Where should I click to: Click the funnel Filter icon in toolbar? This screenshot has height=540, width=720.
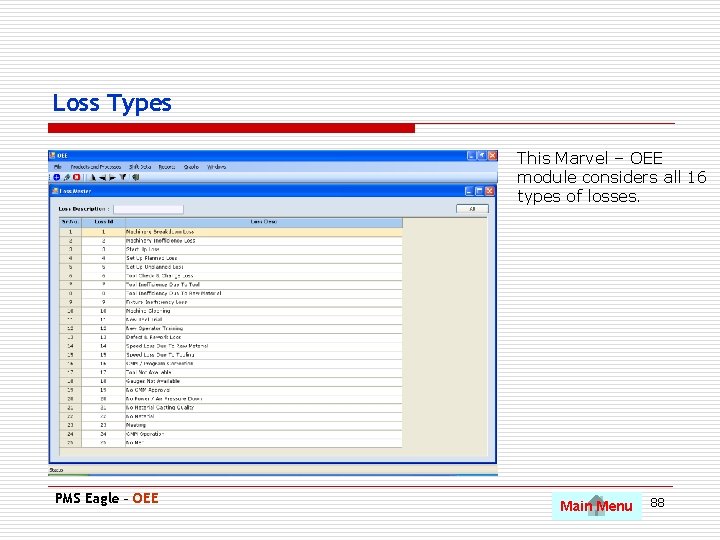point(123,177)
